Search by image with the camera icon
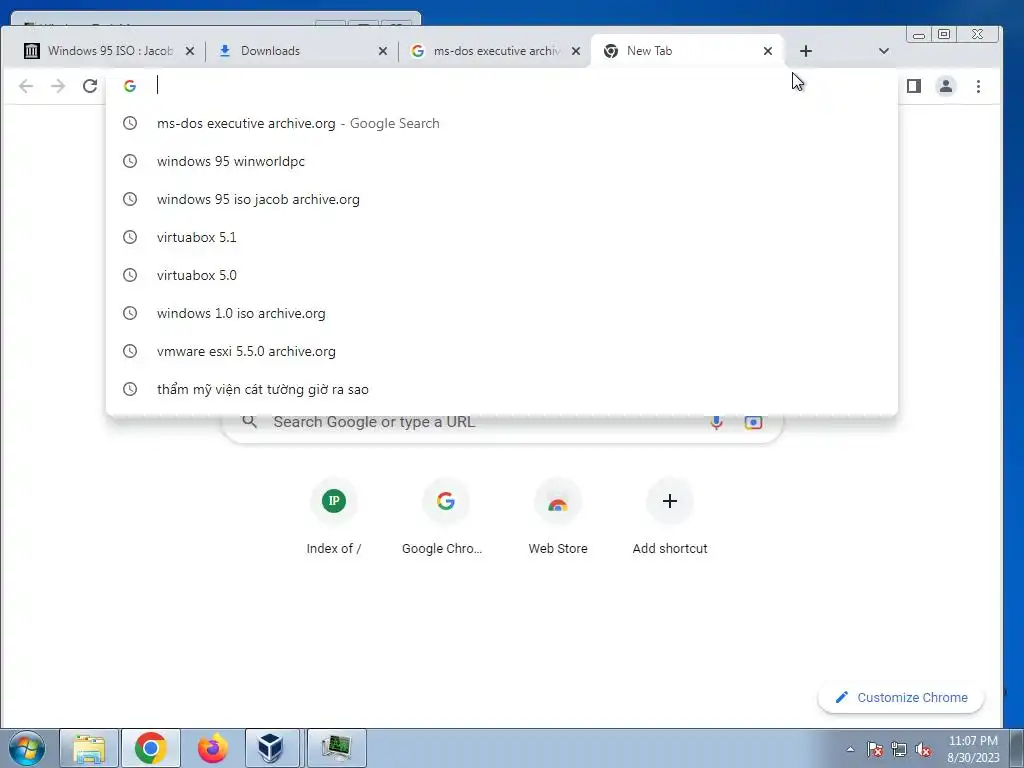The image size is (1024, 768). pyautogui.click(x=753, y=423)
